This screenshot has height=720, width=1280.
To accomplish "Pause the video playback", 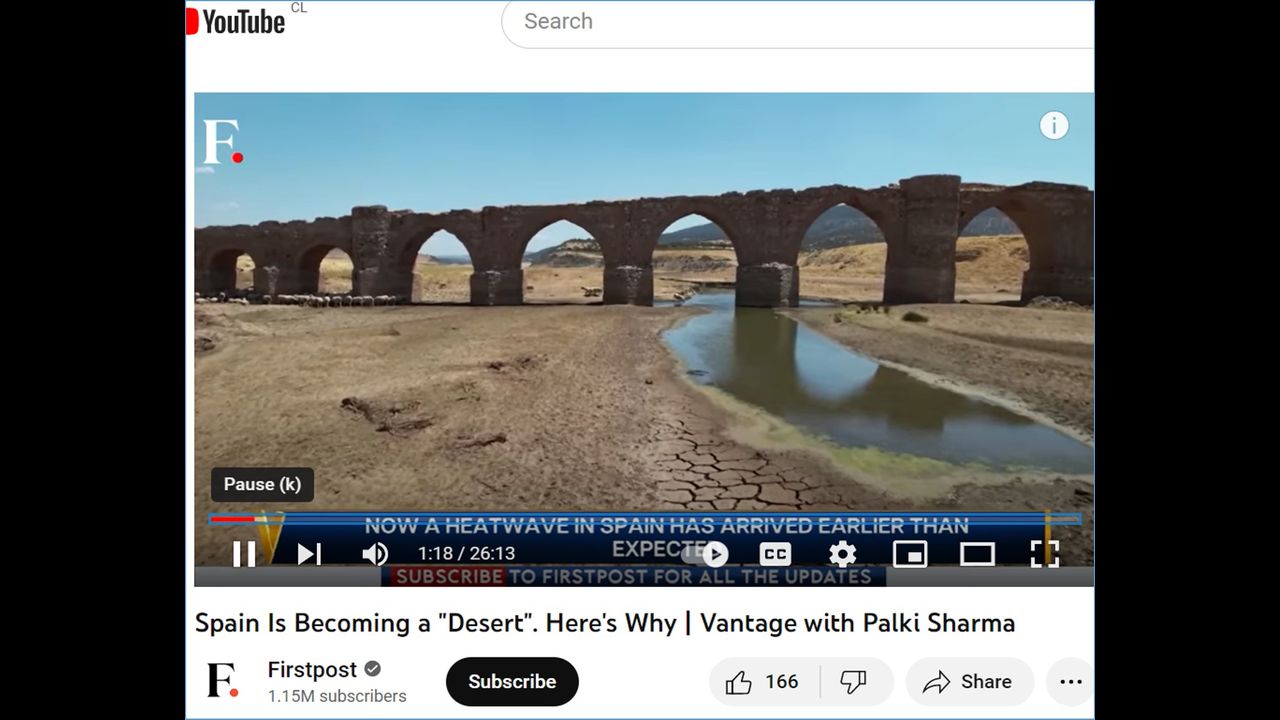I will 244,554.
